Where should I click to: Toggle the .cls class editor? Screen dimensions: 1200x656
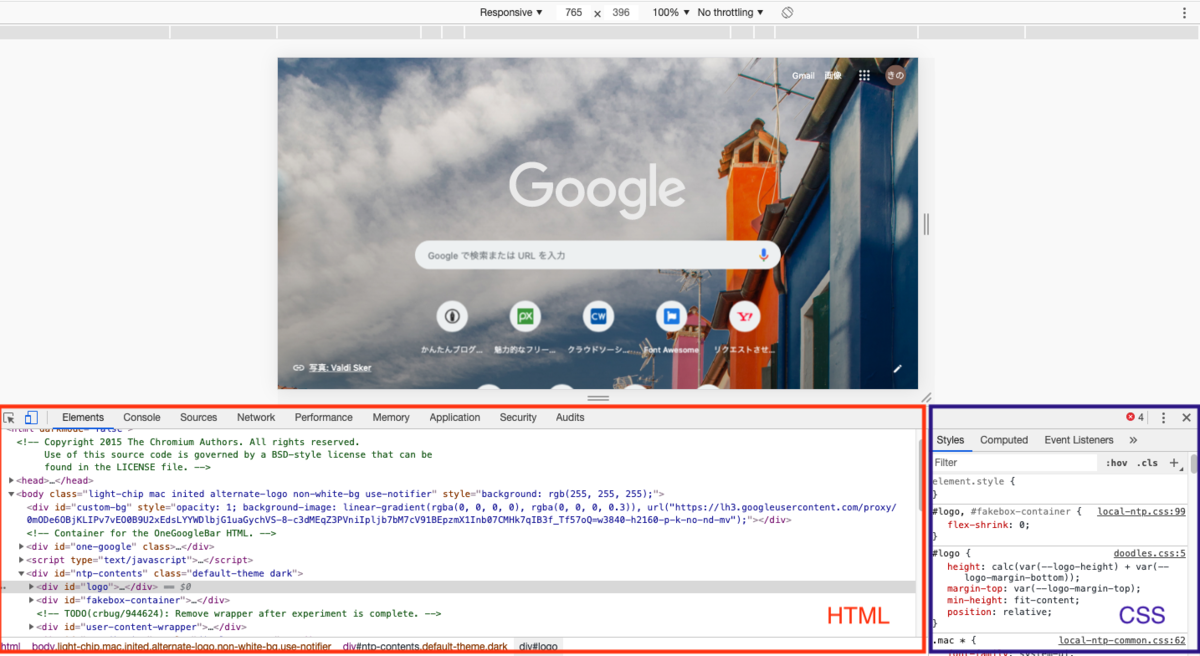click(x=1146, y=462)
